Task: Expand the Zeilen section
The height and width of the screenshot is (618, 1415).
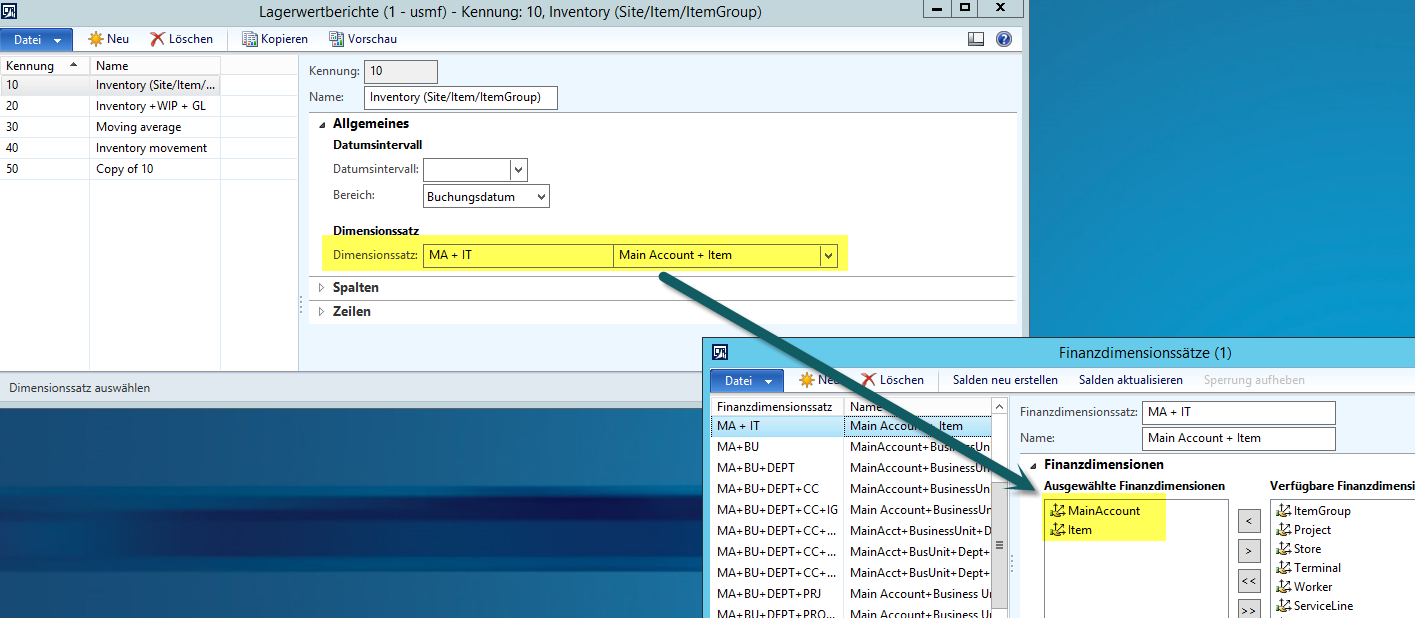Action: [x=322, y=312]
